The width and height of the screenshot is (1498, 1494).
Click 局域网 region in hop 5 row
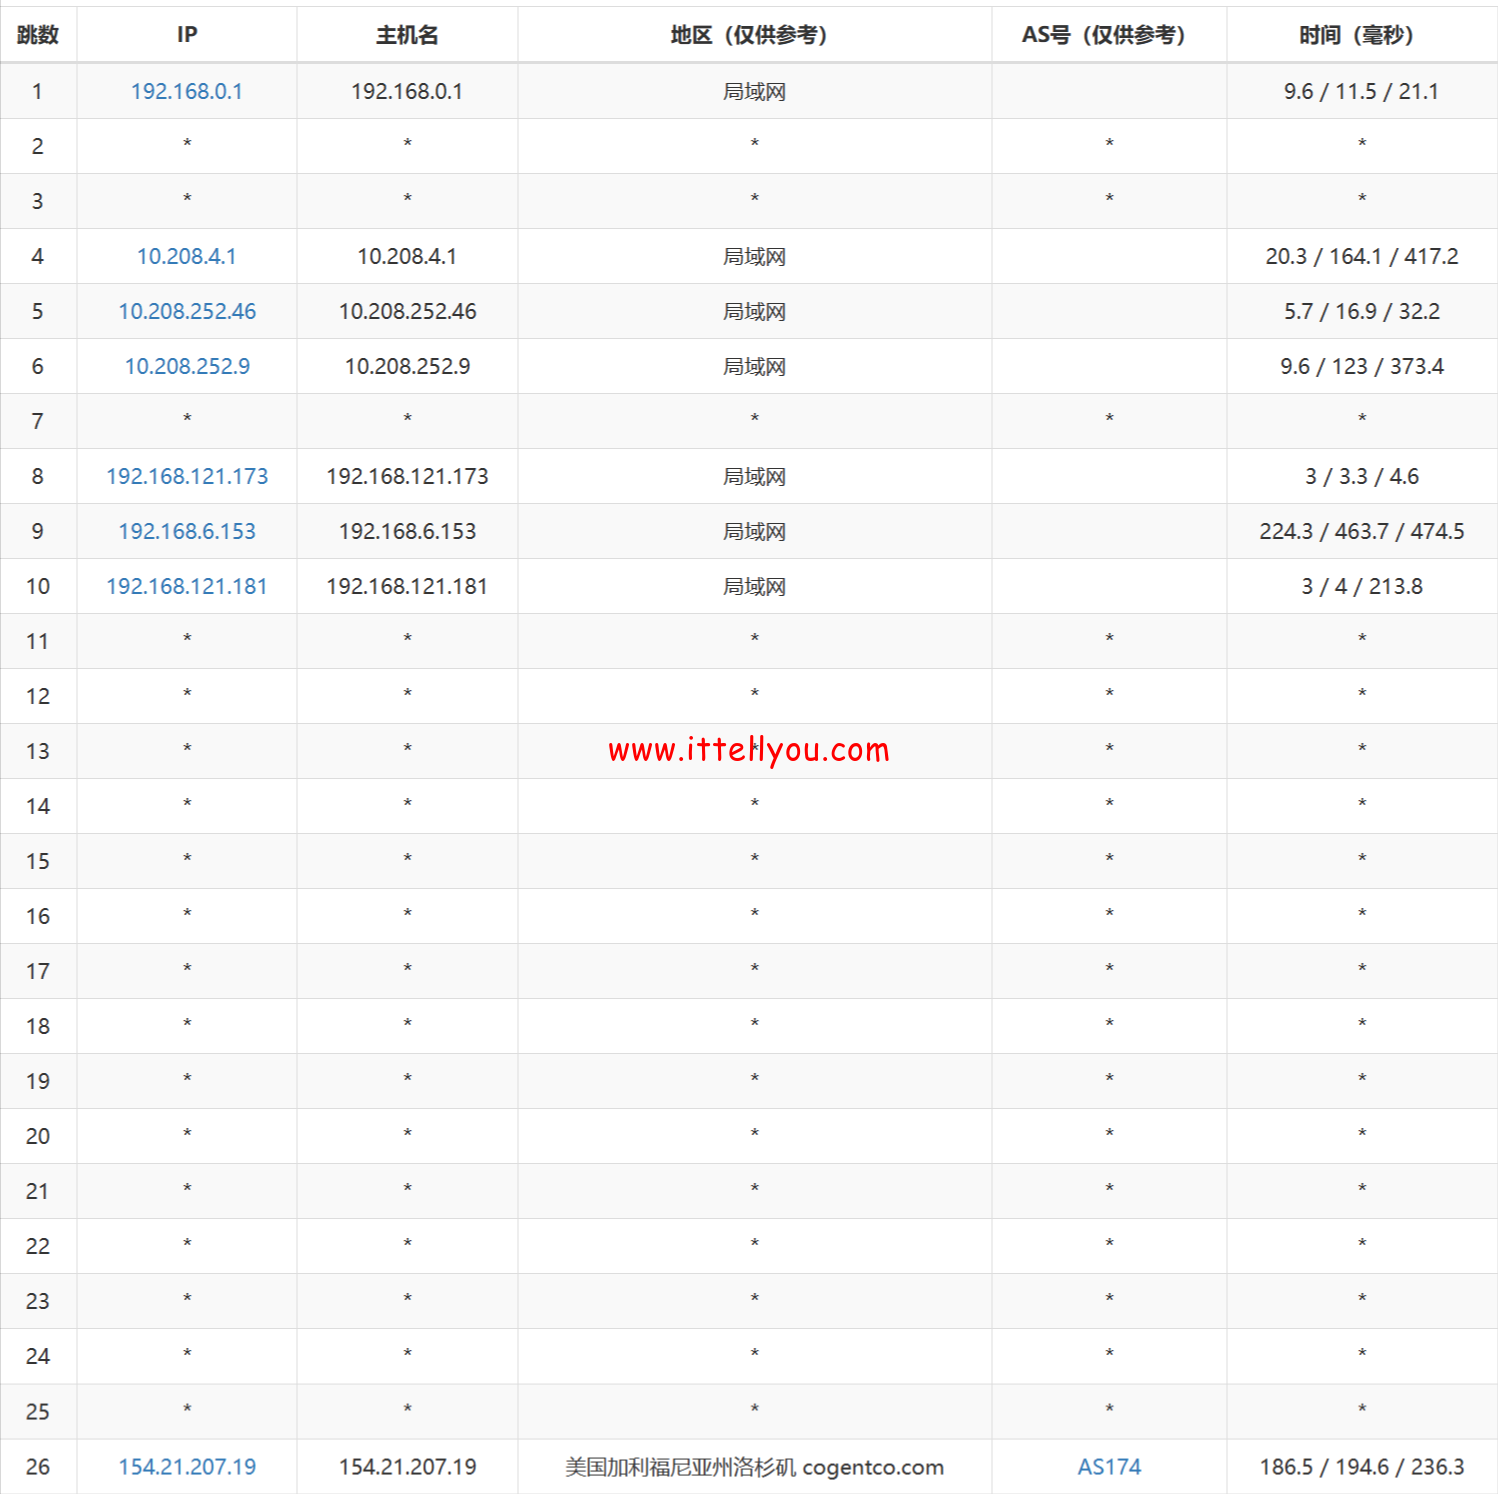click(755, 311)
